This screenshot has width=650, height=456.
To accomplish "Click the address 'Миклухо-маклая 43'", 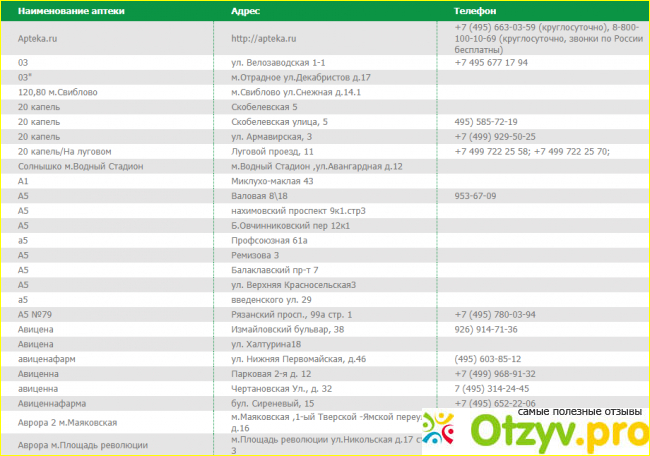I will point(272,181).
